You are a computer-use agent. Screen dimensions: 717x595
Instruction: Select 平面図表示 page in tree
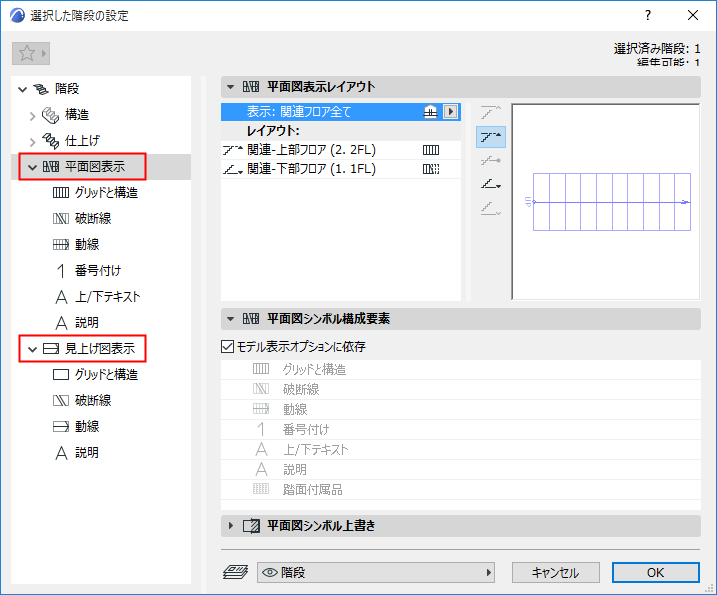95,166
